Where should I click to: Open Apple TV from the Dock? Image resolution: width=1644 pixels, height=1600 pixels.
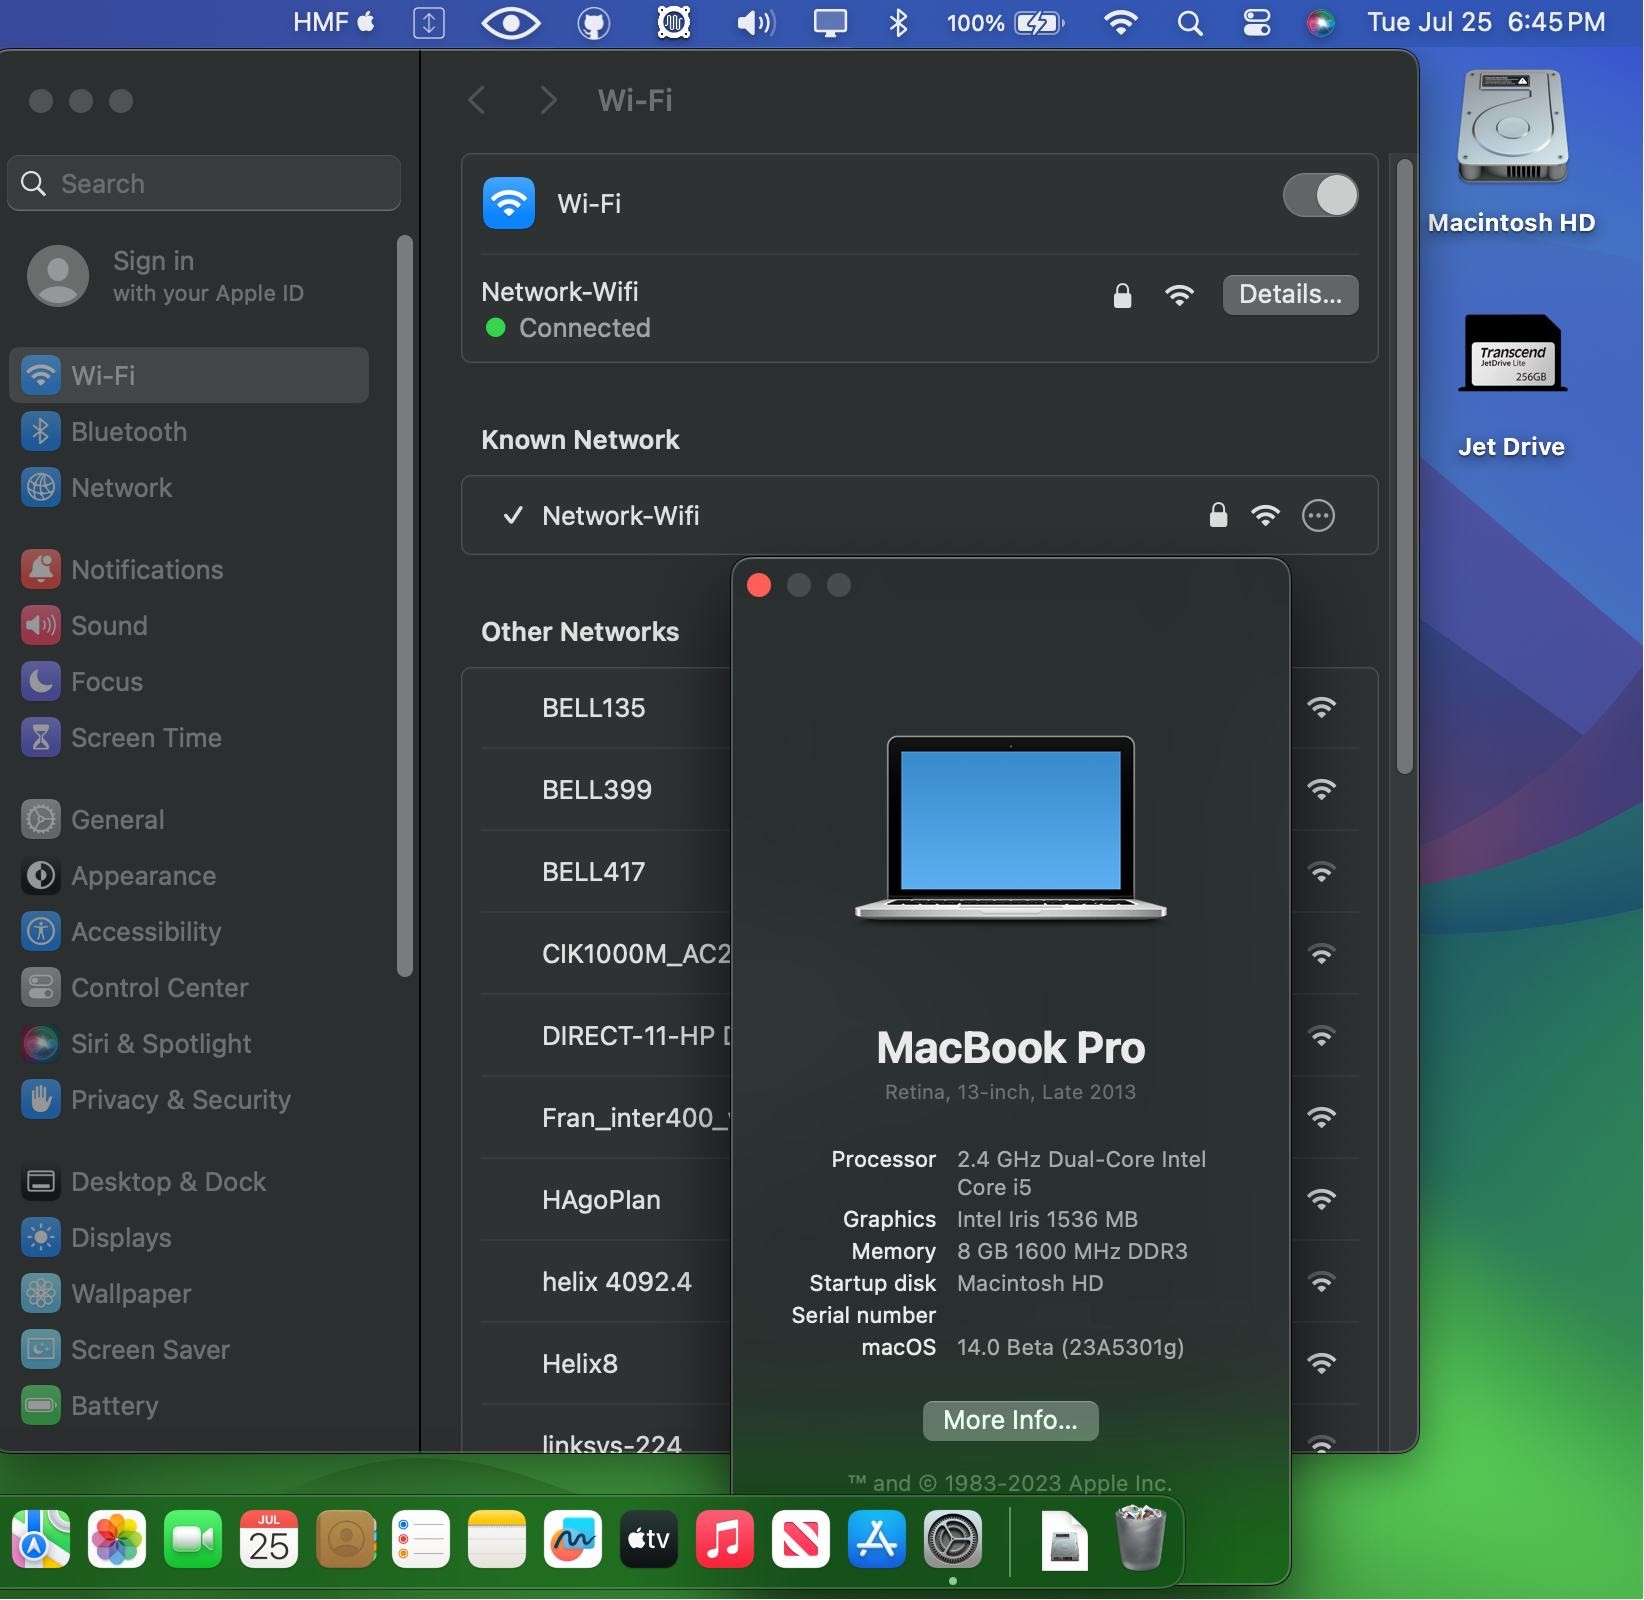point(649,1538)
